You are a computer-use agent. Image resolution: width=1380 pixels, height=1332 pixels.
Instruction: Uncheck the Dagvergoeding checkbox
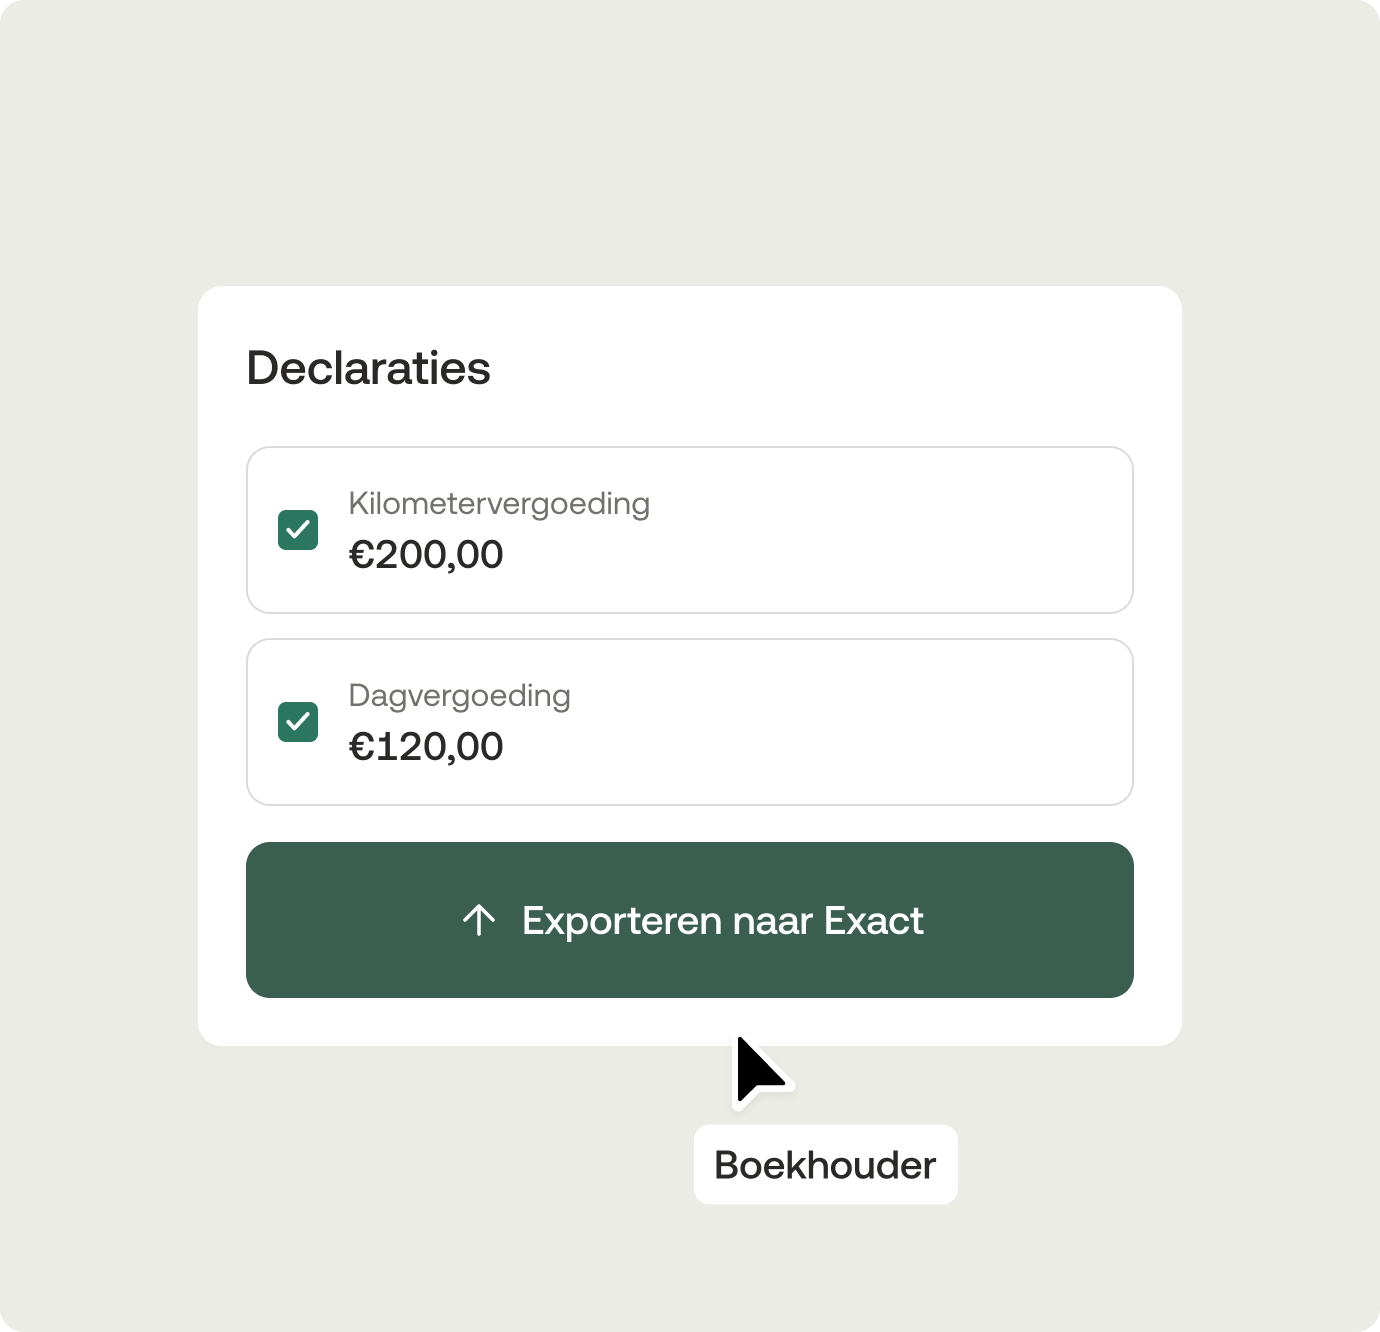click(298, 722)
